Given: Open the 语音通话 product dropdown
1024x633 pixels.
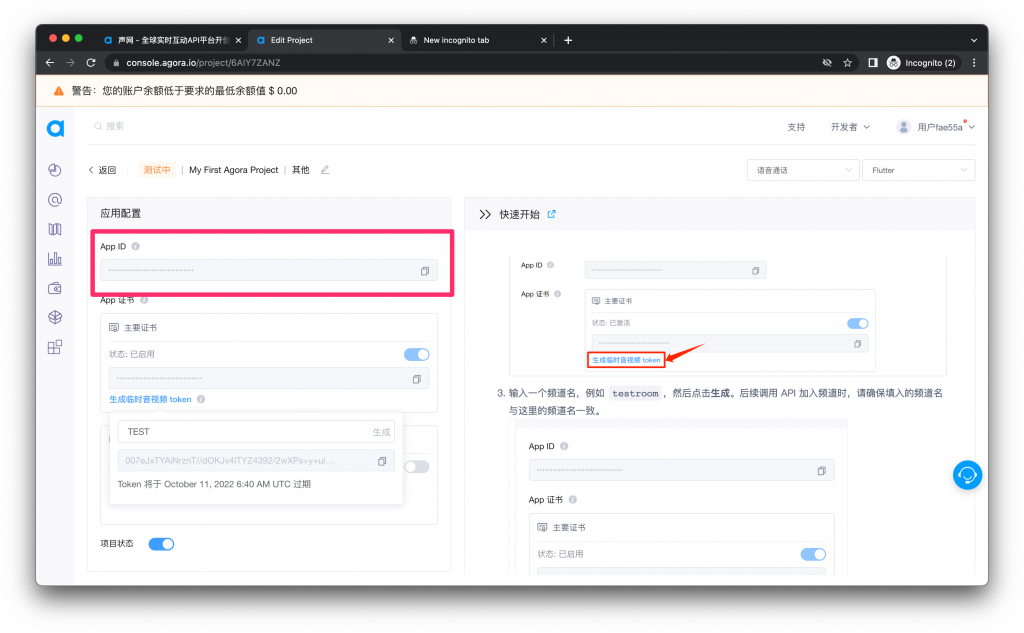Looking at the screenshot, I should [x=803, y=170].
